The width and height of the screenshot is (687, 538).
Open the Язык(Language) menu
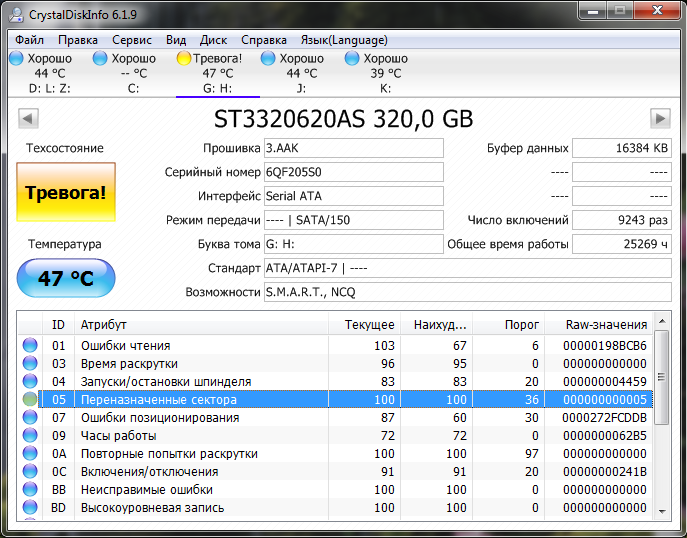(x=344, y=40)
